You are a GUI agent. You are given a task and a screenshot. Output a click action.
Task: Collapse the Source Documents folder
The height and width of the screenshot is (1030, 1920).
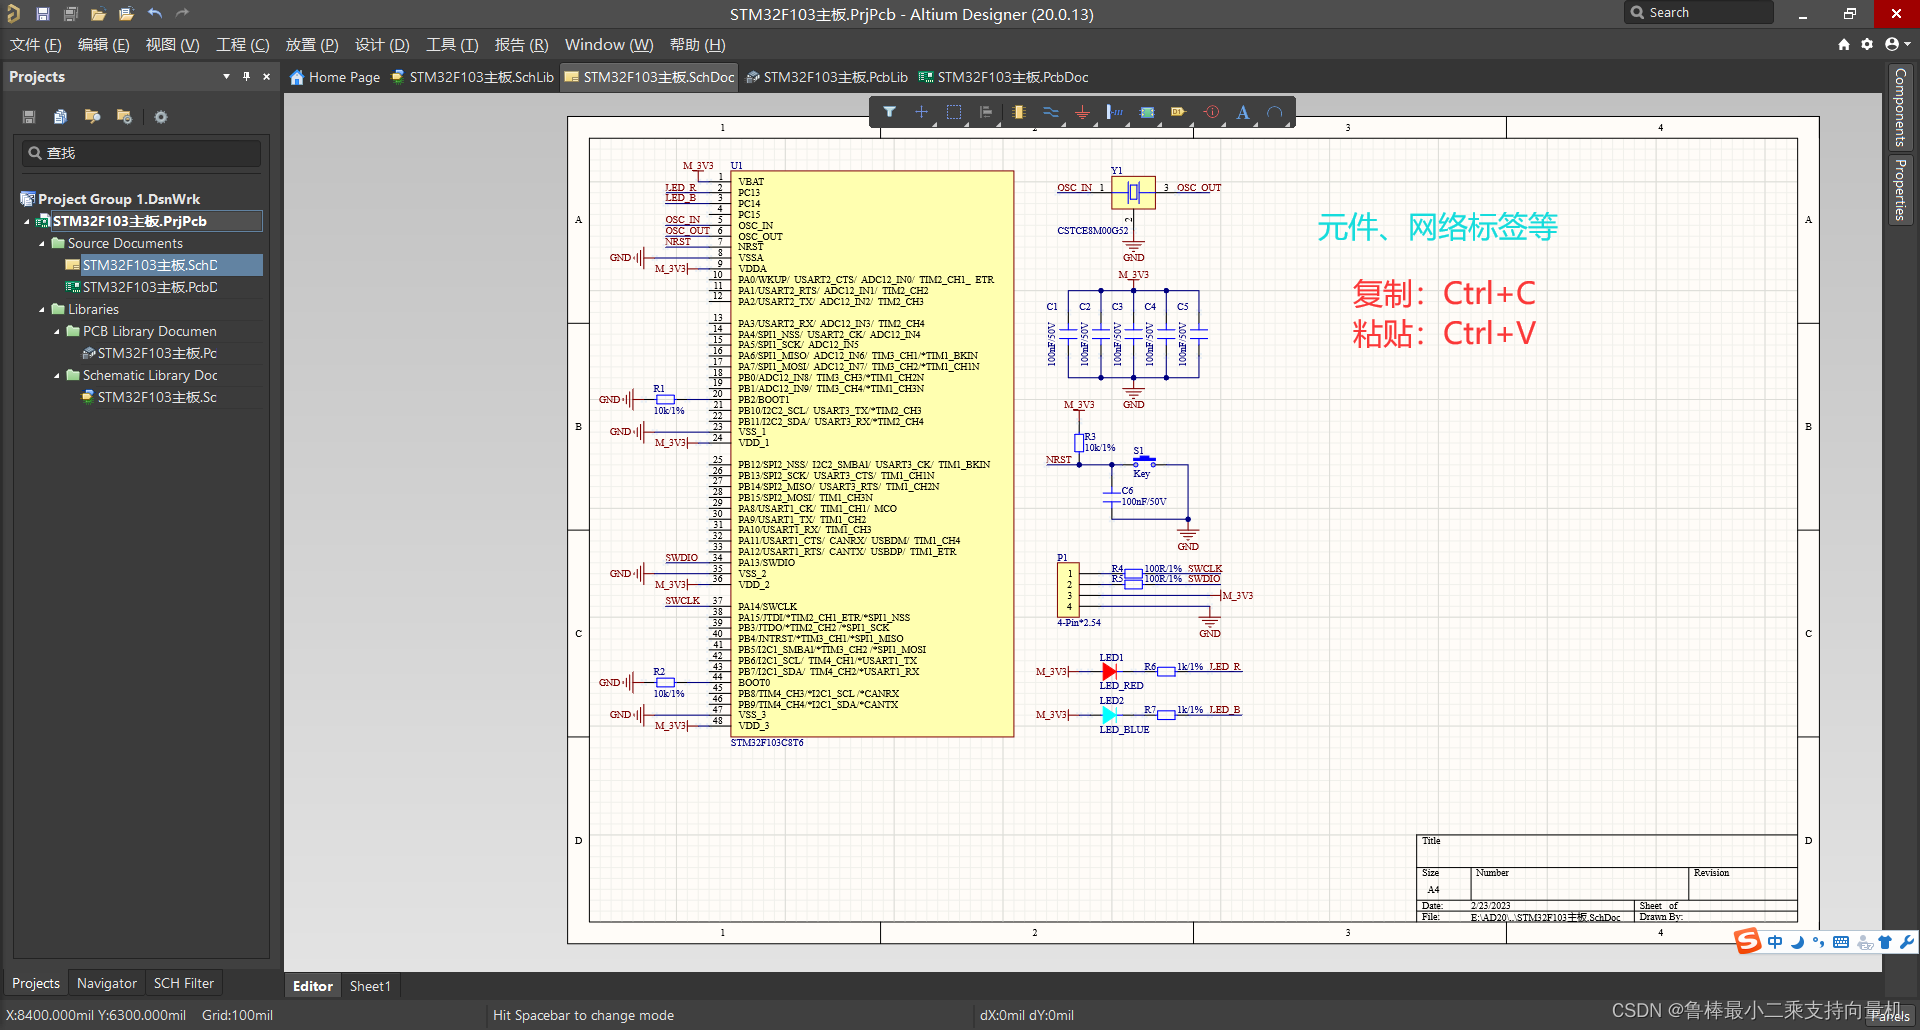pos(42,243)
